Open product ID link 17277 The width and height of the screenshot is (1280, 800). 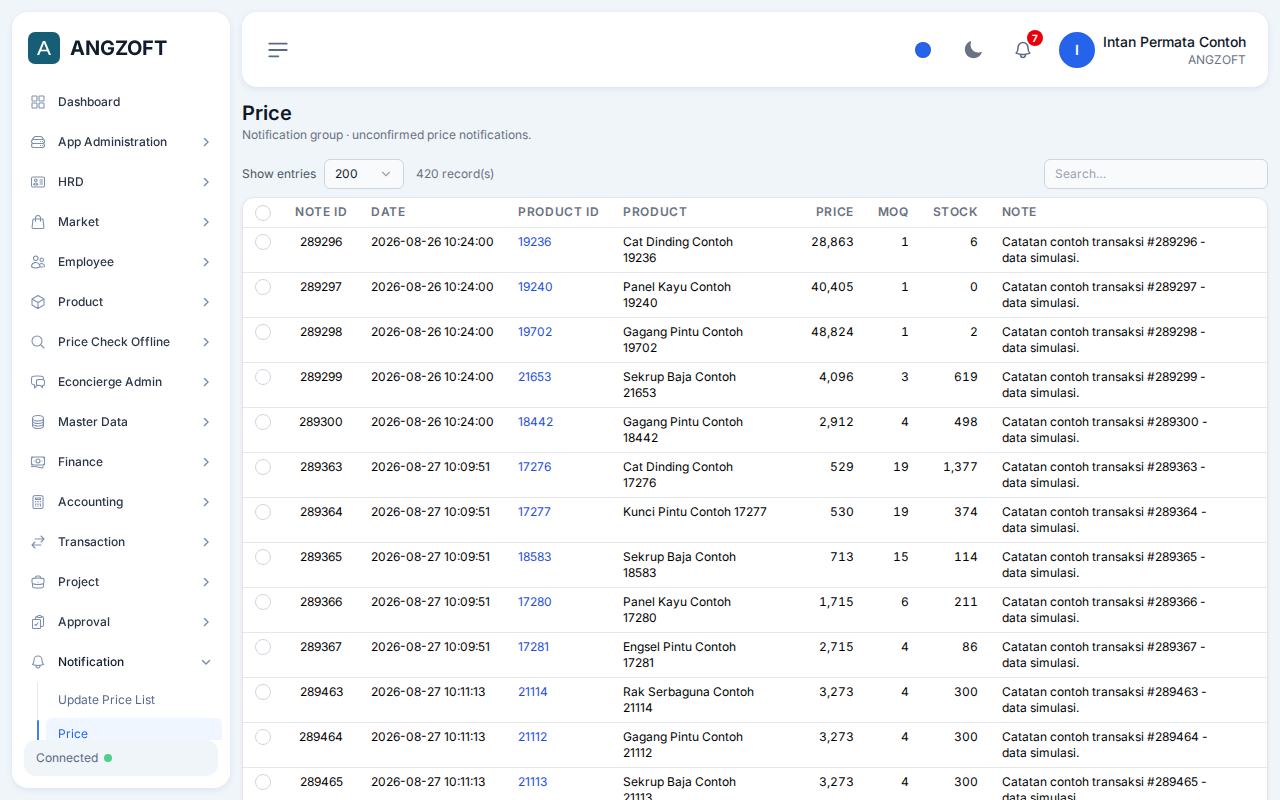535,512
